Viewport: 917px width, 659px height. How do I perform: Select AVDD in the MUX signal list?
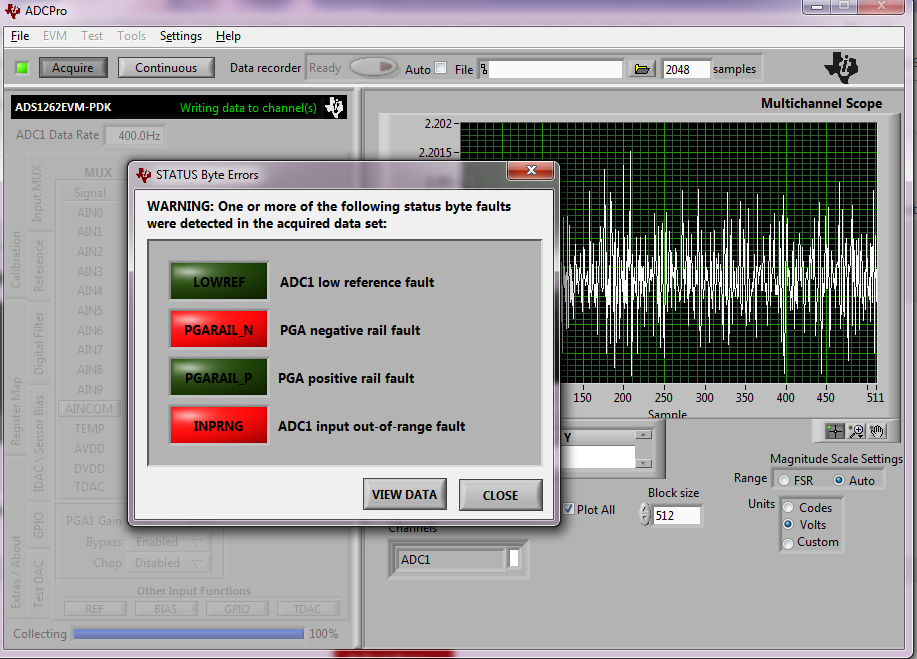(89, 448)
